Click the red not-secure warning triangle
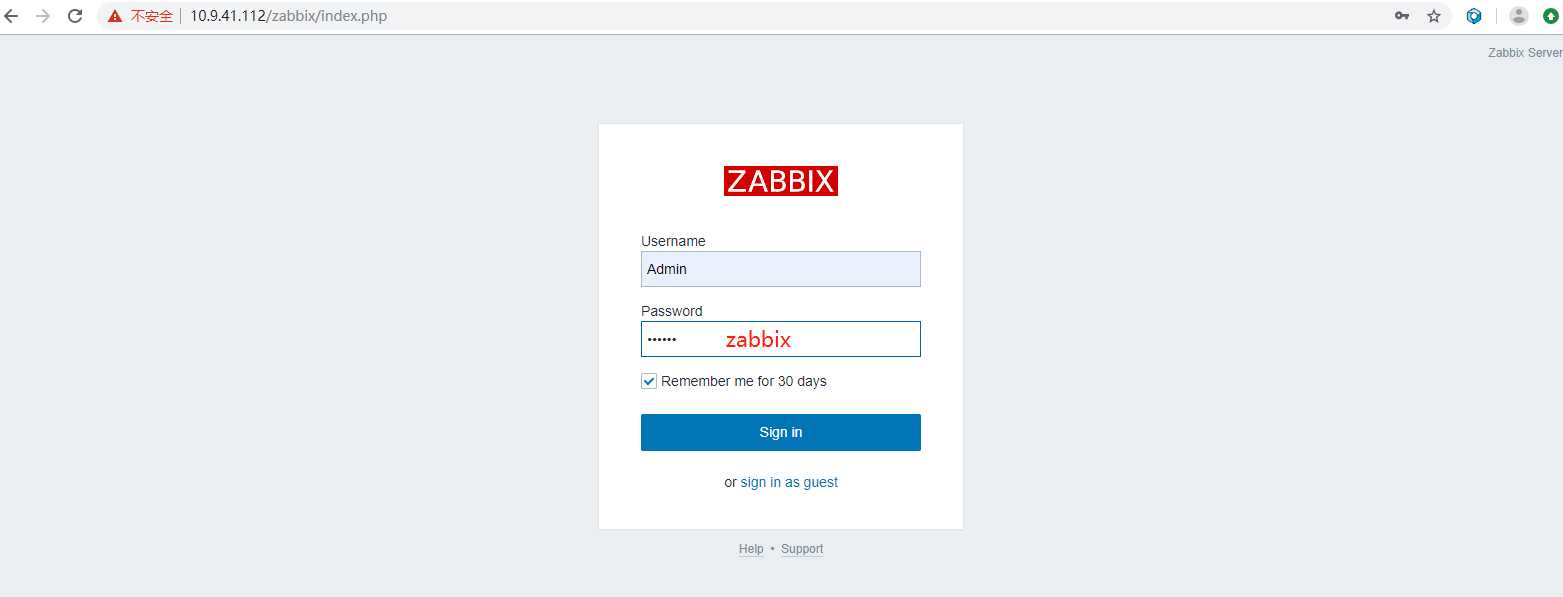Viewport: 1563px width, 597px height. 115,16
